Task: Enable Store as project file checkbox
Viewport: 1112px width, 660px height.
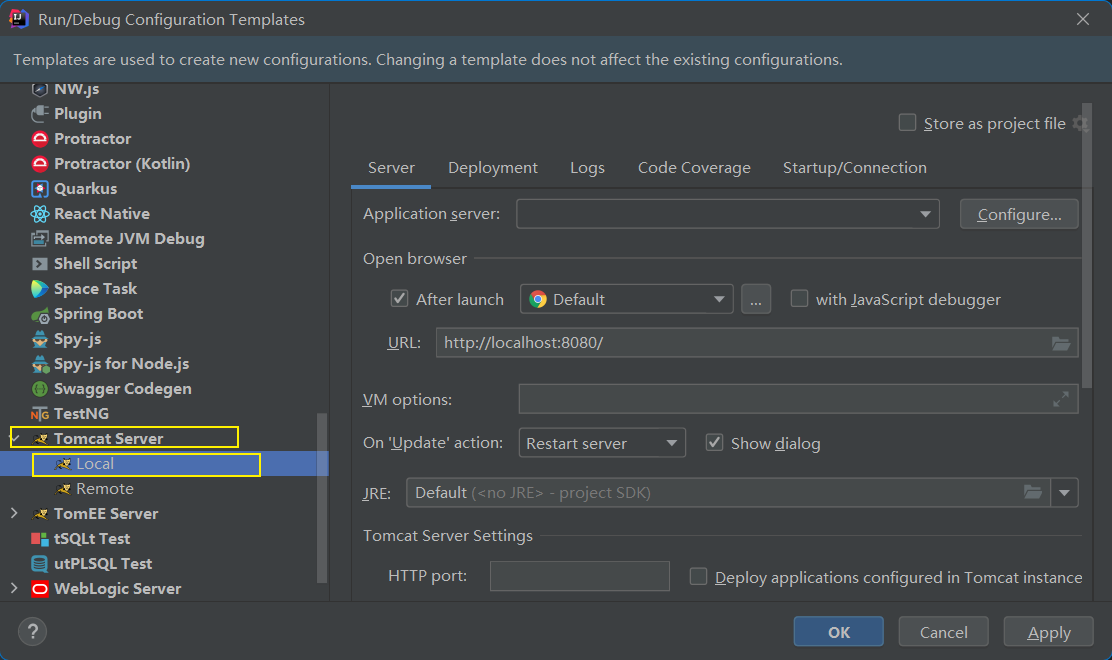Action: (907, 123)
